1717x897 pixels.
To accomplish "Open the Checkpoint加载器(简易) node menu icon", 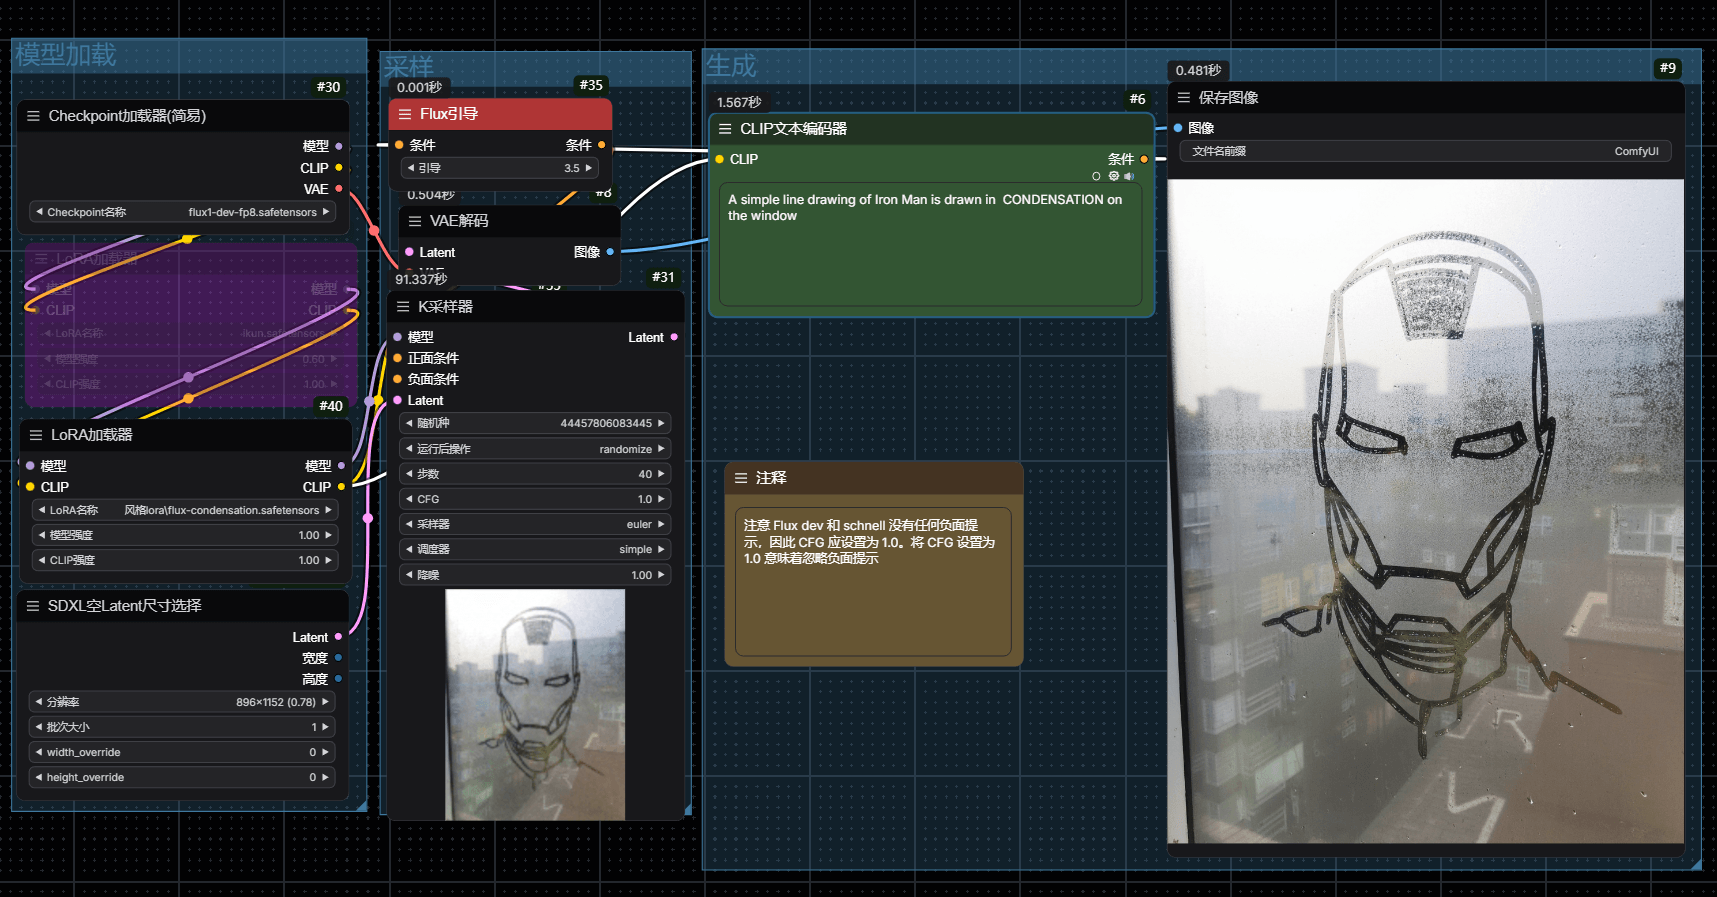I will (33, 116).
